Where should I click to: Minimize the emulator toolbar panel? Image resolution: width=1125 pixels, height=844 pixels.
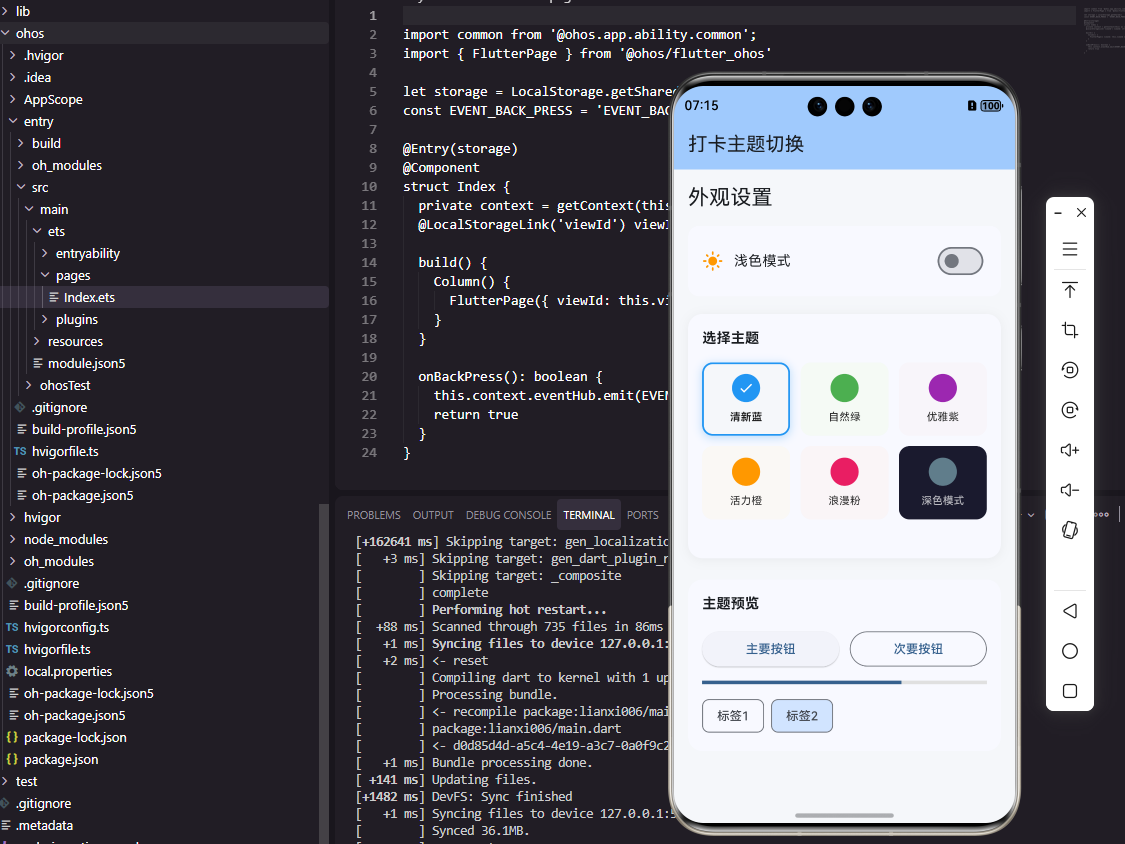coord(1058,213)
